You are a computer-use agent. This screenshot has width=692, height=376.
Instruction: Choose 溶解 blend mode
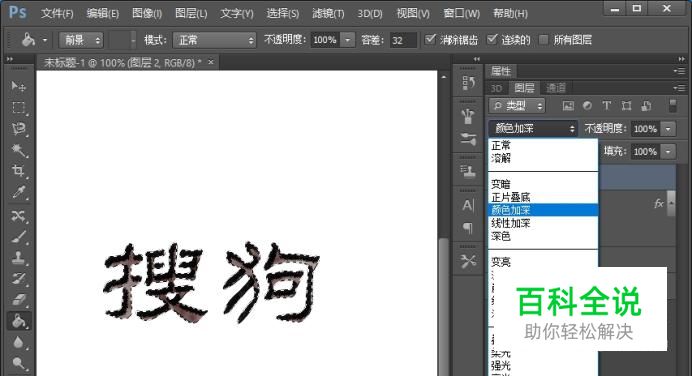click(x=543, y=158)
